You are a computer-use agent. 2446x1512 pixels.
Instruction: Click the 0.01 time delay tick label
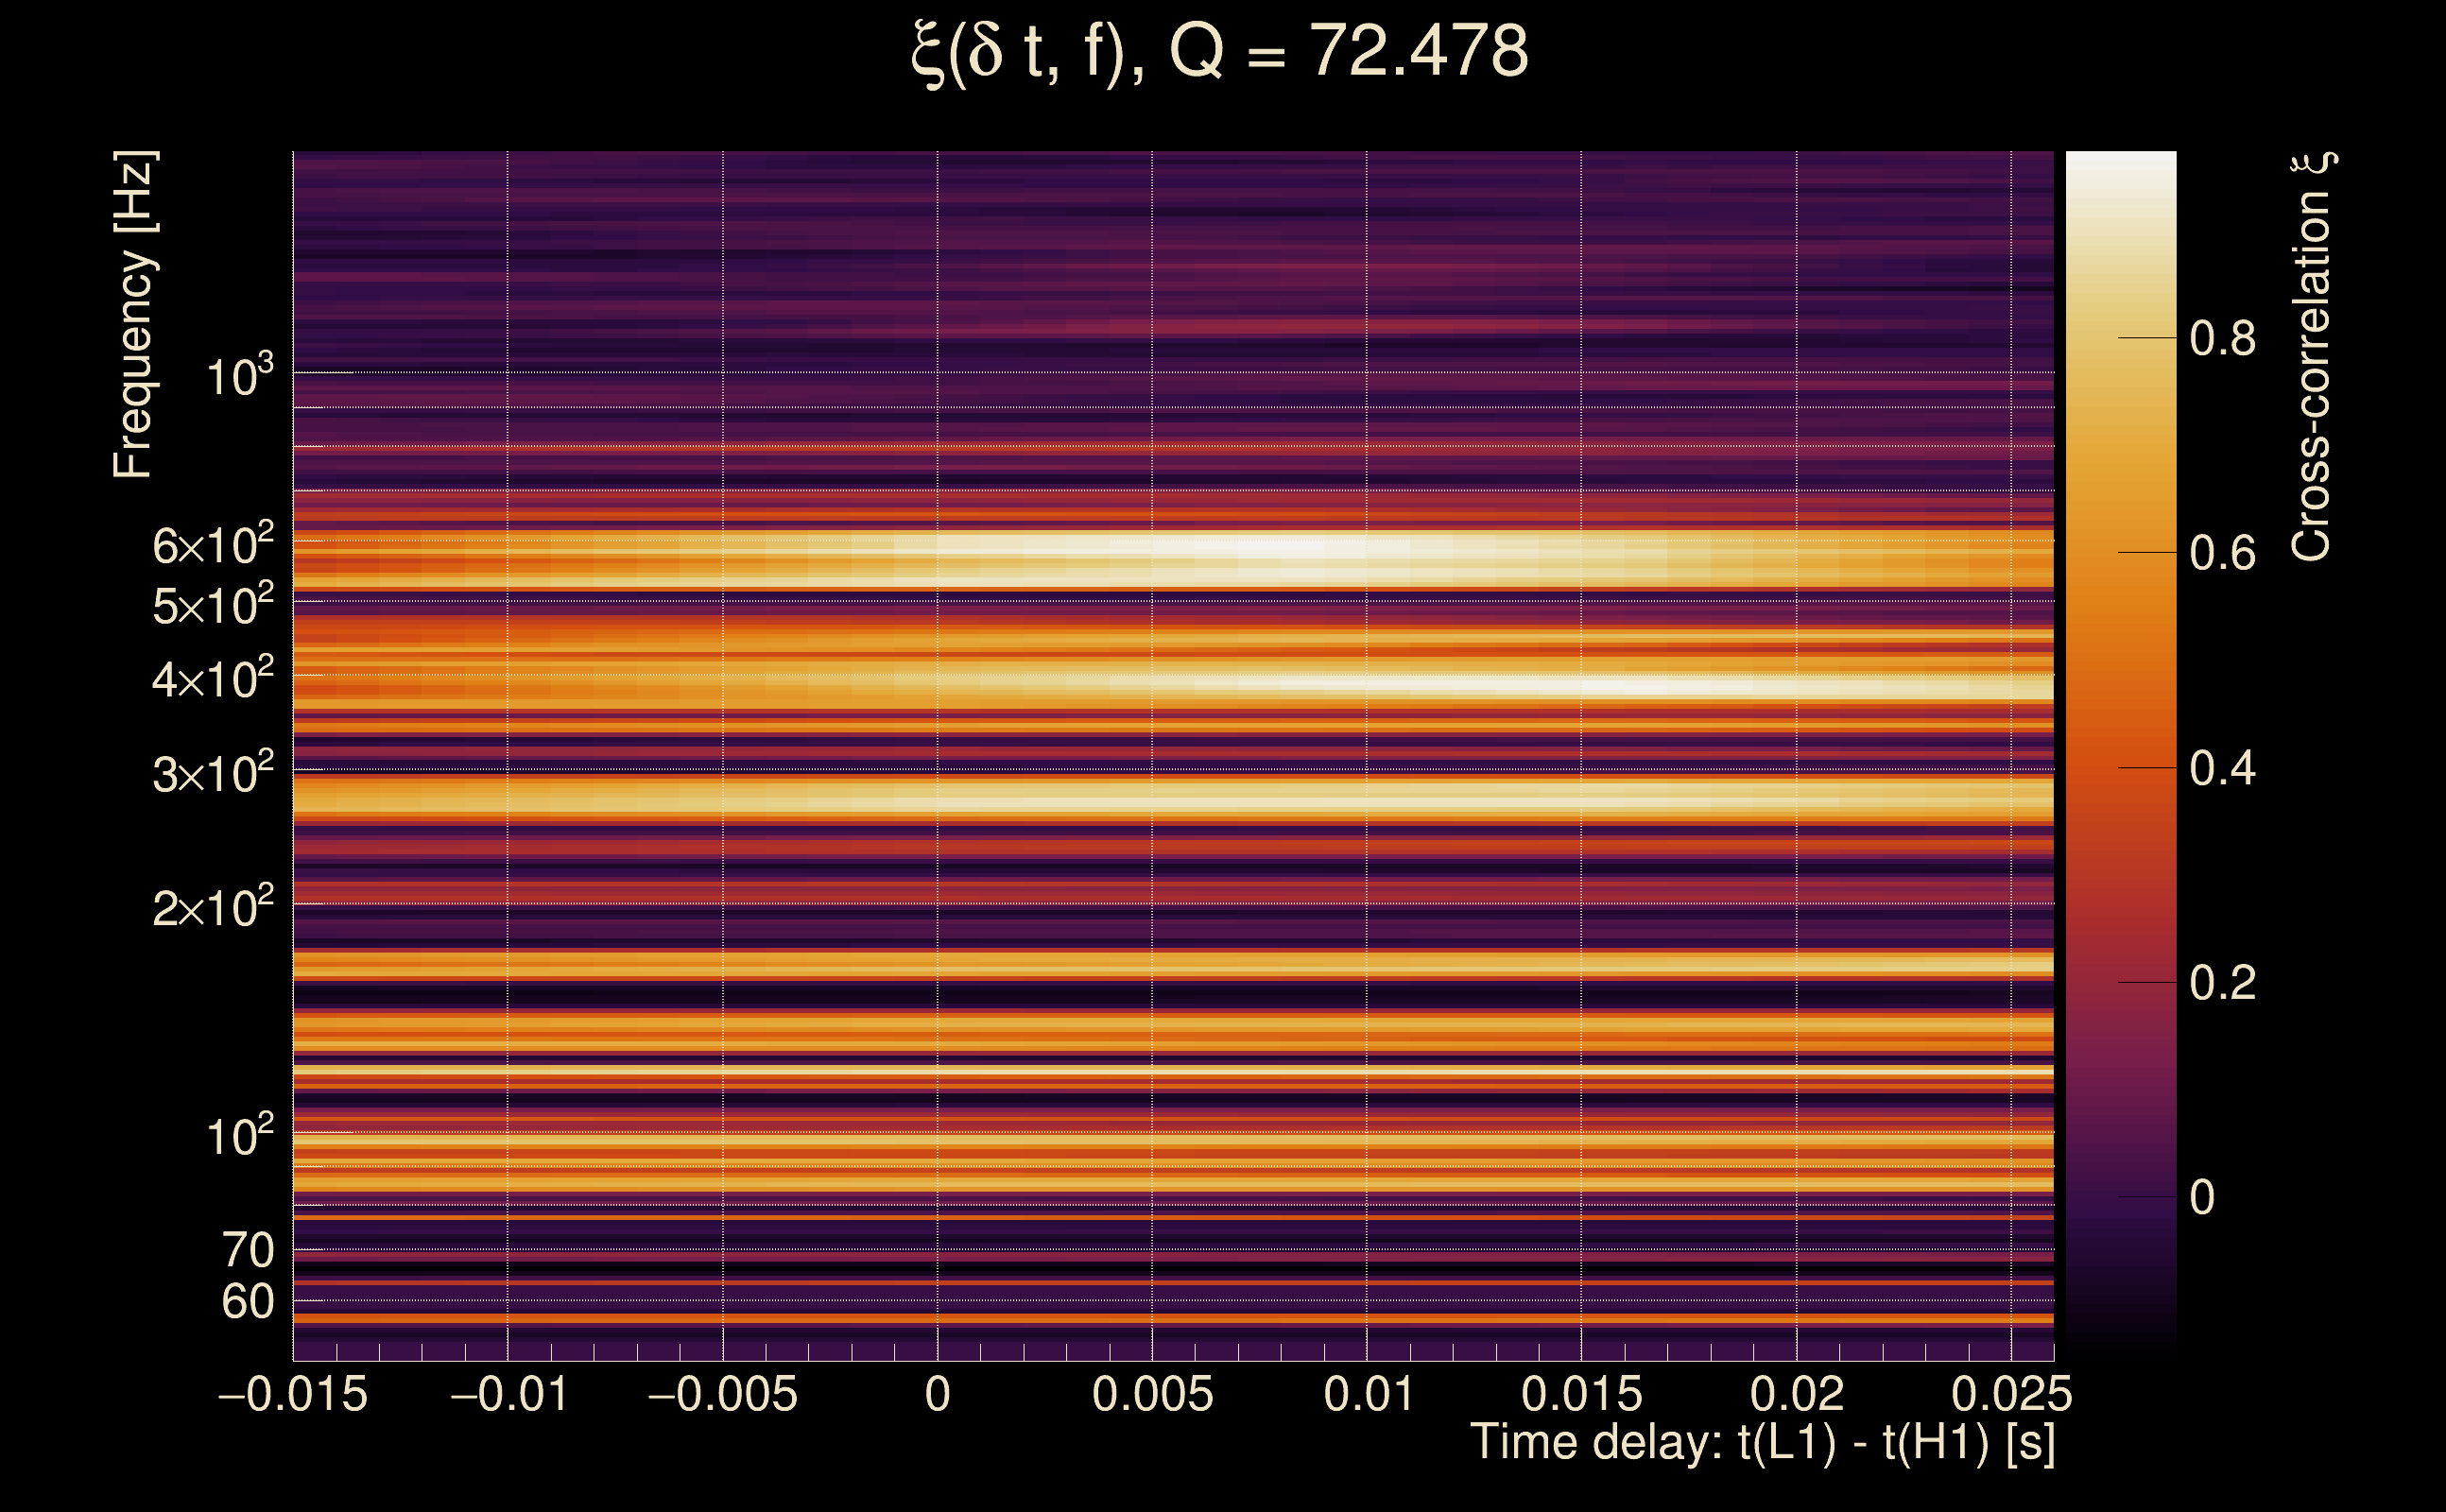click(1367, 1394)
